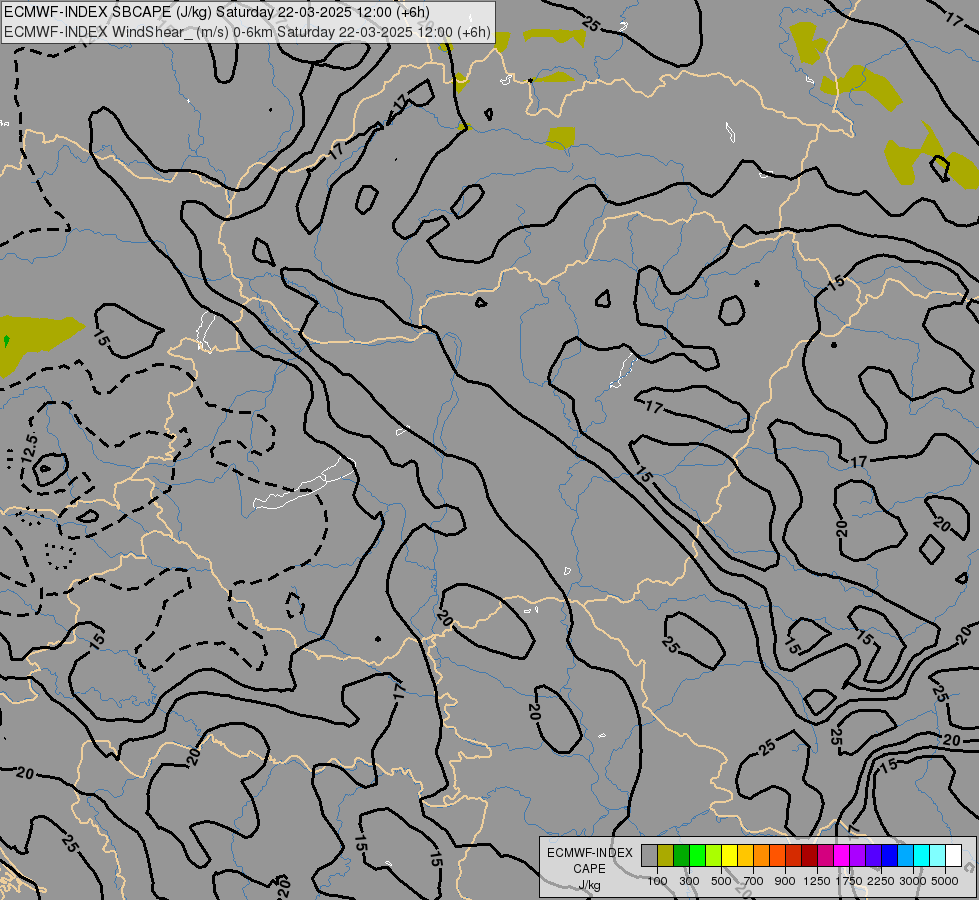The image size is (979, 900).
Task: Select the magenta legend swatch
Action: coord(841,855)
